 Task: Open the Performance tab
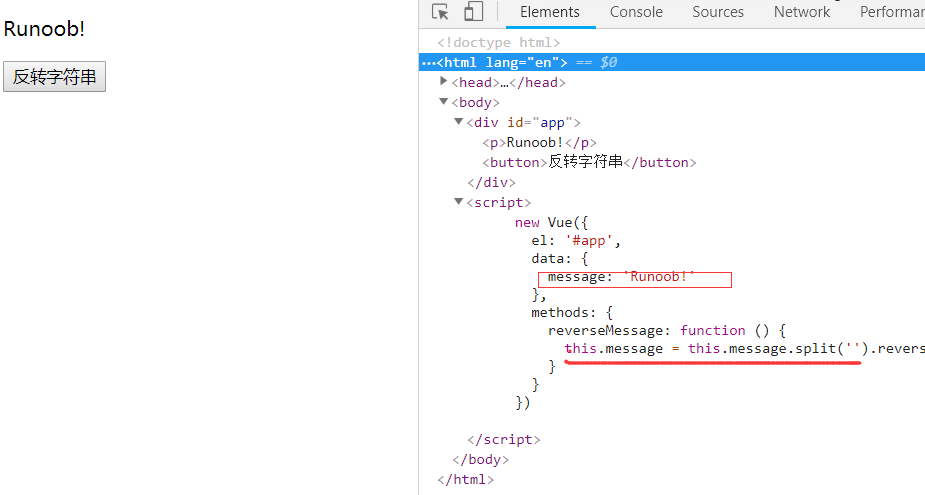click(892, 12)
